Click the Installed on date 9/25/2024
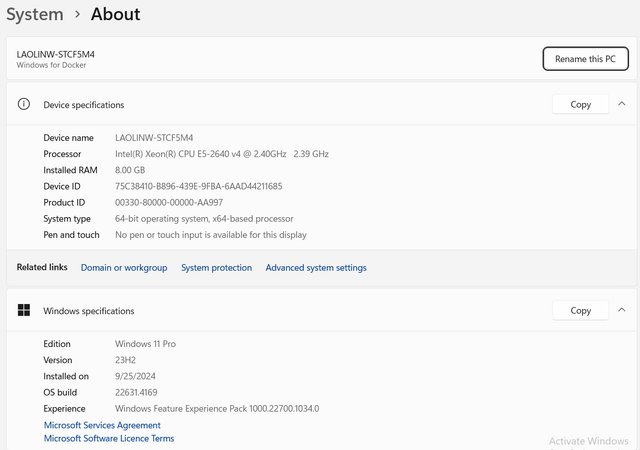 (x=135, y=376)
